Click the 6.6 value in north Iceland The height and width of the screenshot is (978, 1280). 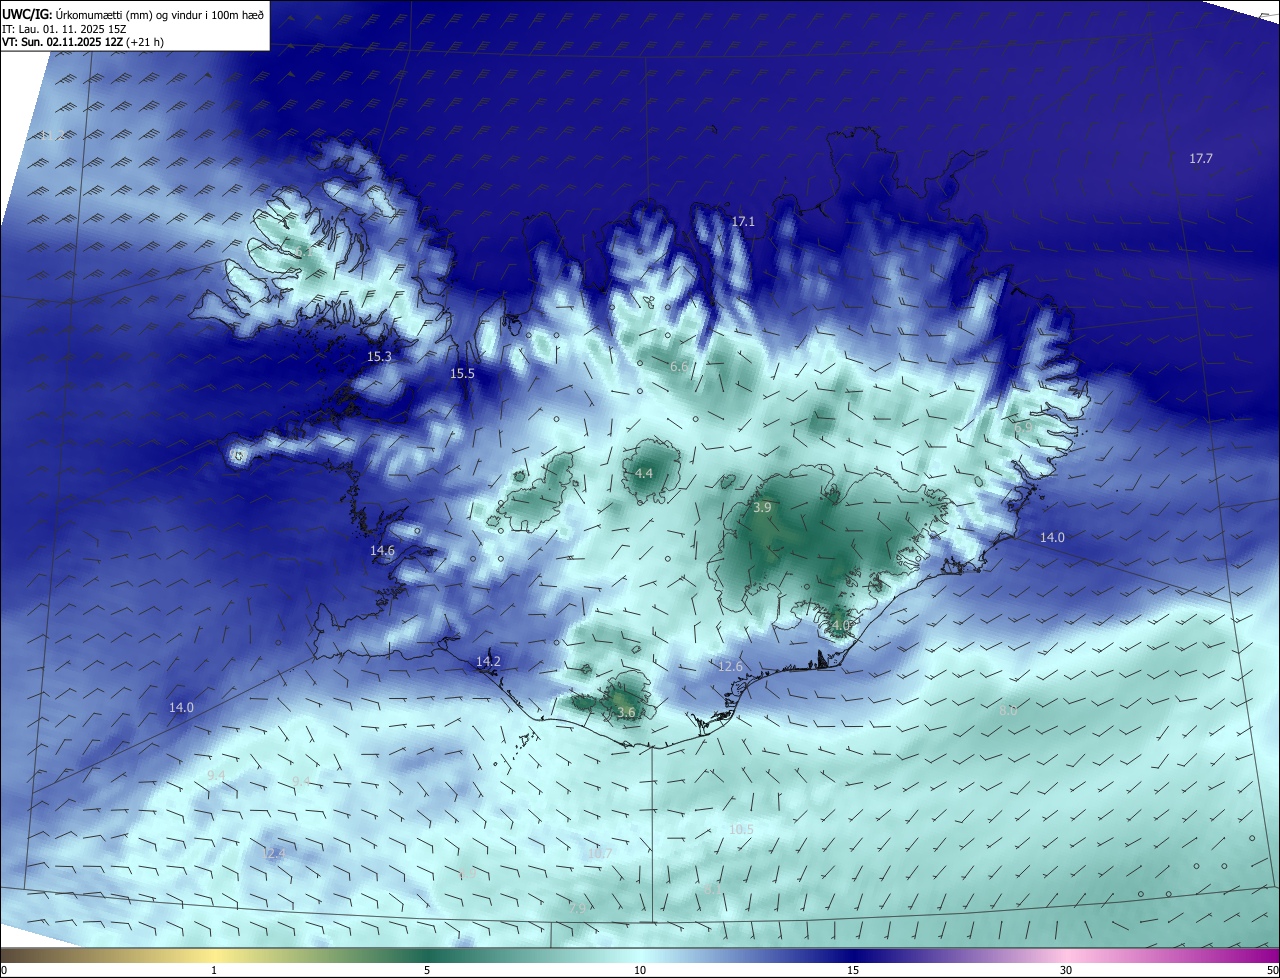coord(679,367)
